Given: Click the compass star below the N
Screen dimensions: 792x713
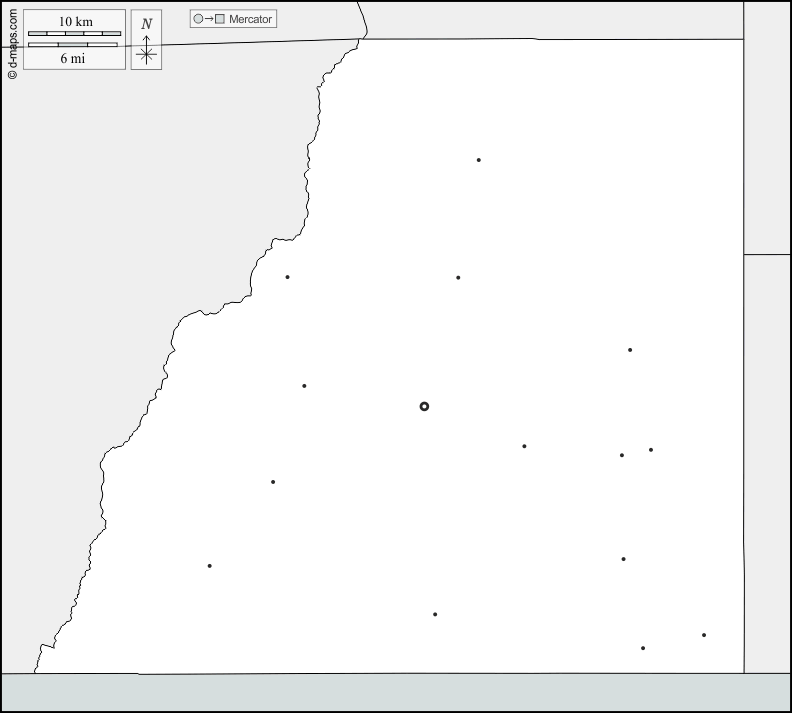Looking at the screenshot, I should coord(146,55).
